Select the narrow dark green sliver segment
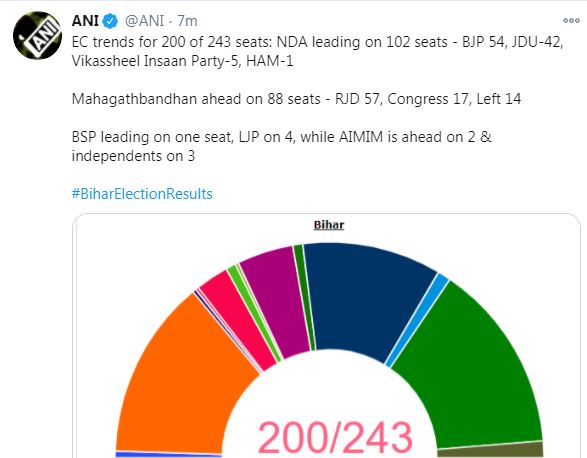 (304, 298)
